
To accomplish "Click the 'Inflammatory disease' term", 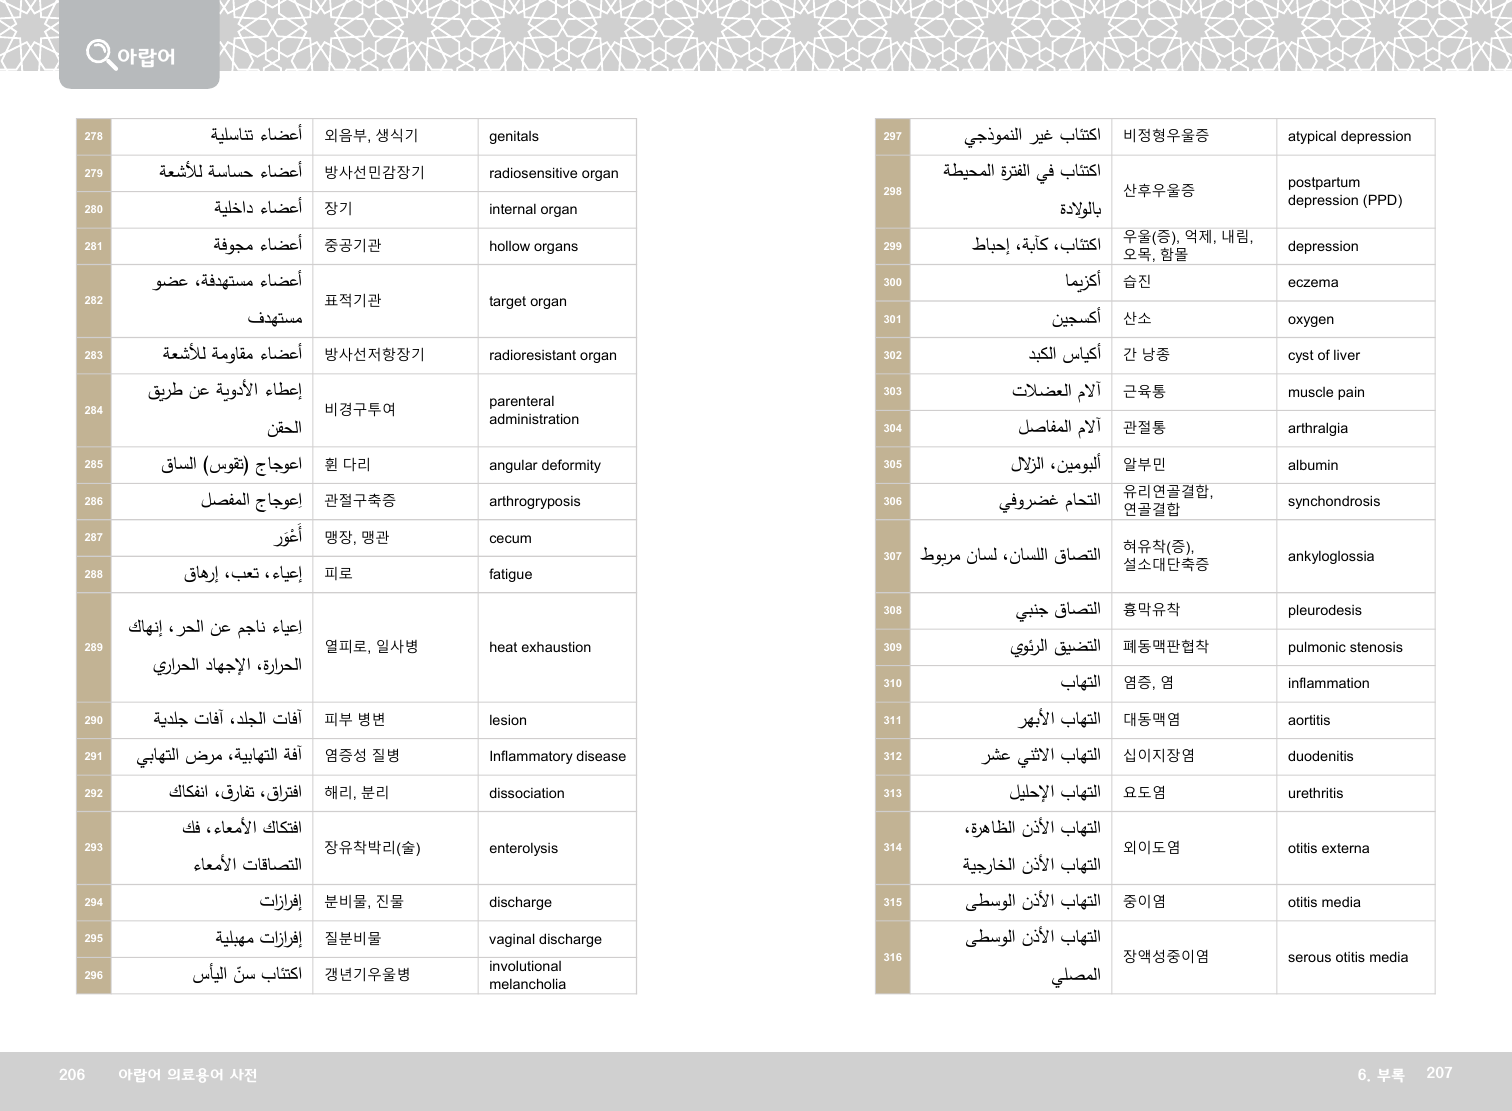I will (x=557, y=756).
